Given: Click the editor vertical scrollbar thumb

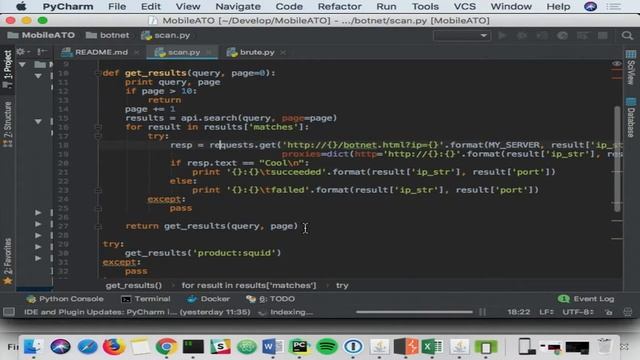Looking at the screenshot, I should [617, 159].
